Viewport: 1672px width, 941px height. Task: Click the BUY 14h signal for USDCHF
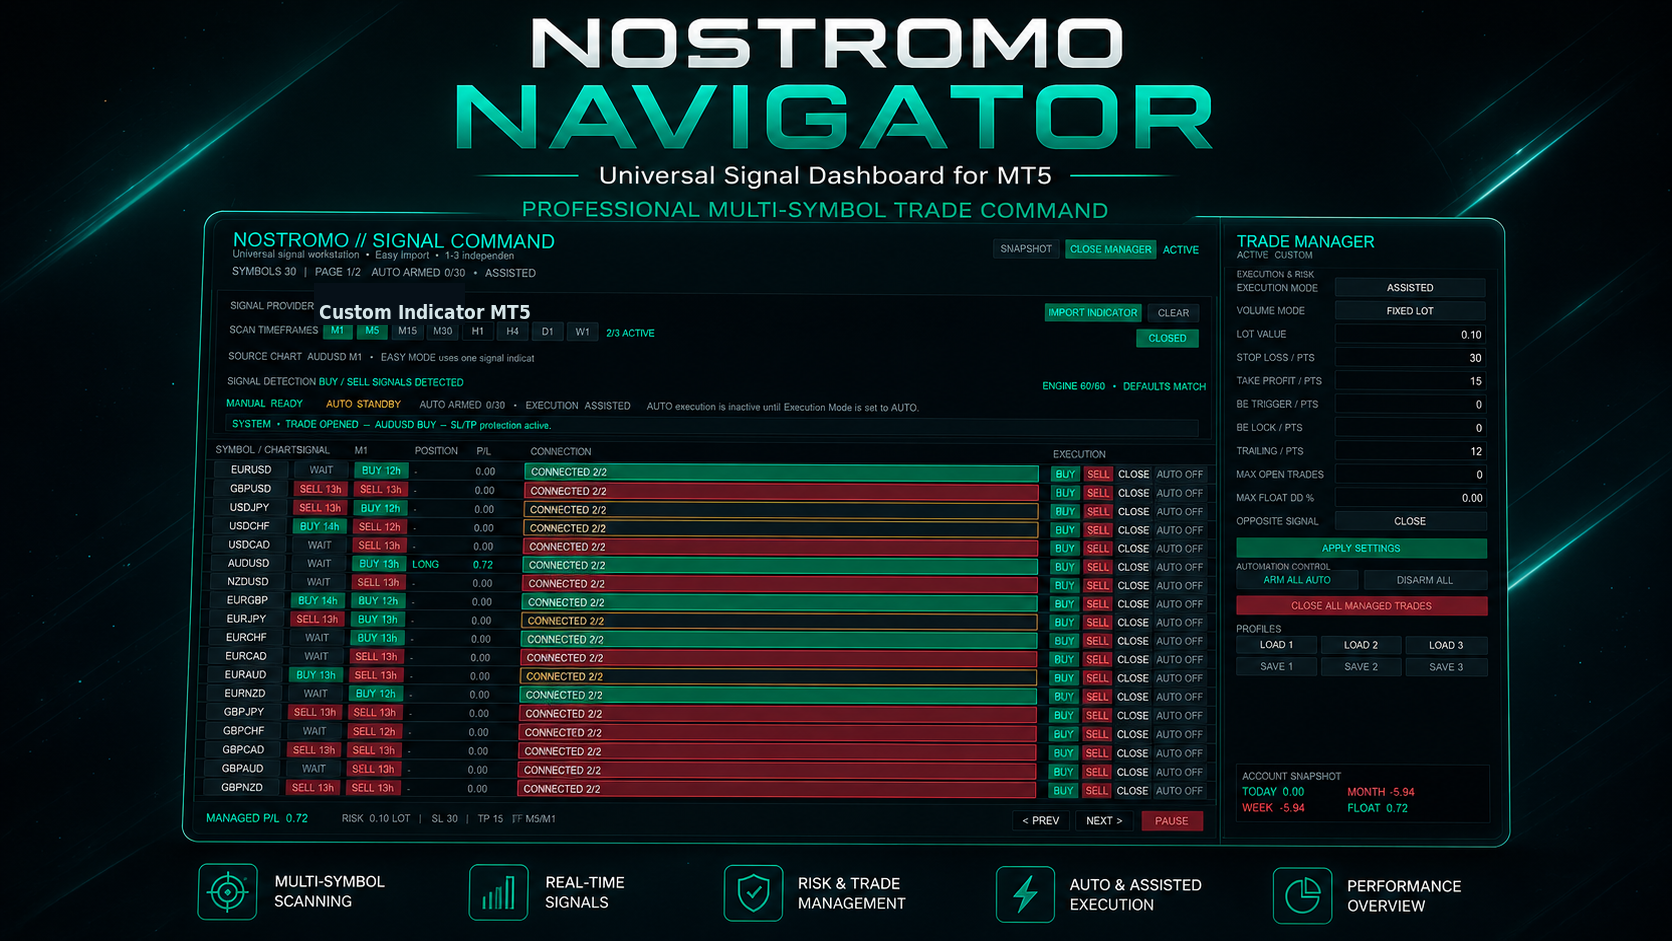(x=320, y=526)
